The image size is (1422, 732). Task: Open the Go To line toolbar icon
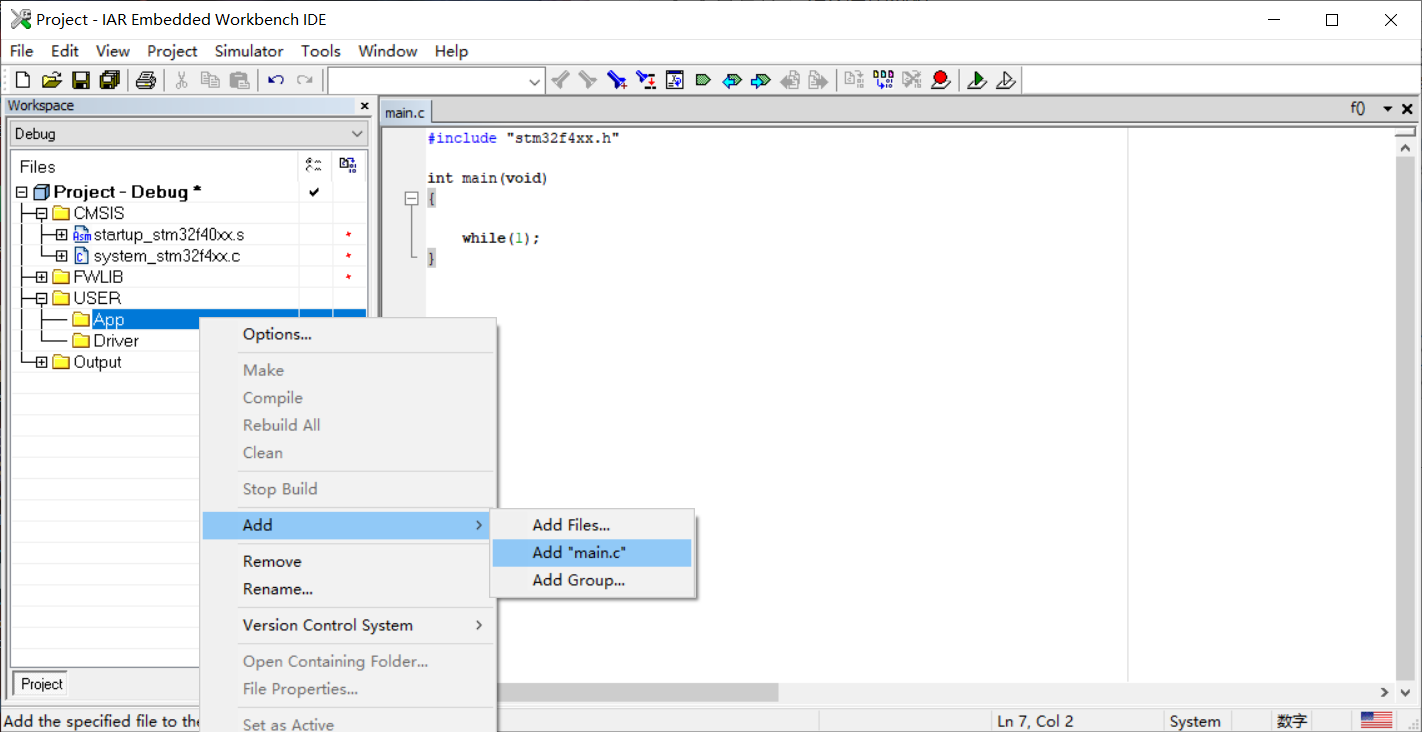coord(675,80)
